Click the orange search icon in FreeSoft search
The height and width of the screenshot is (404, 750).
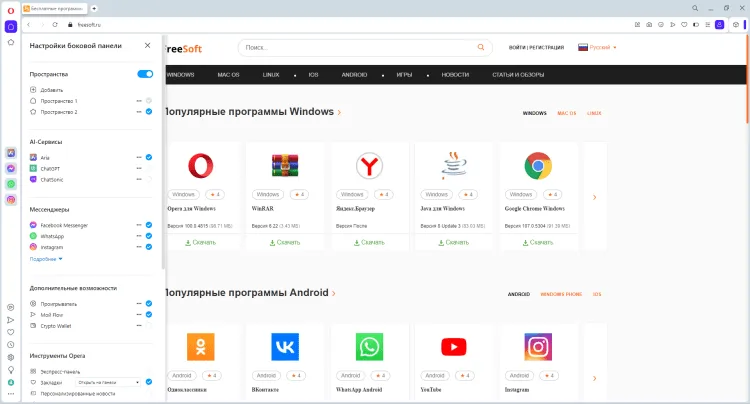pyautogui.click(x=481, y=47)
